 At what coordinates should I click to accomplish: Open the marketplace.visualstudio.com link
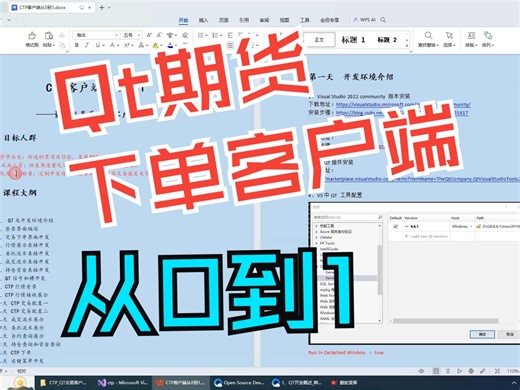tap(423, 179)
